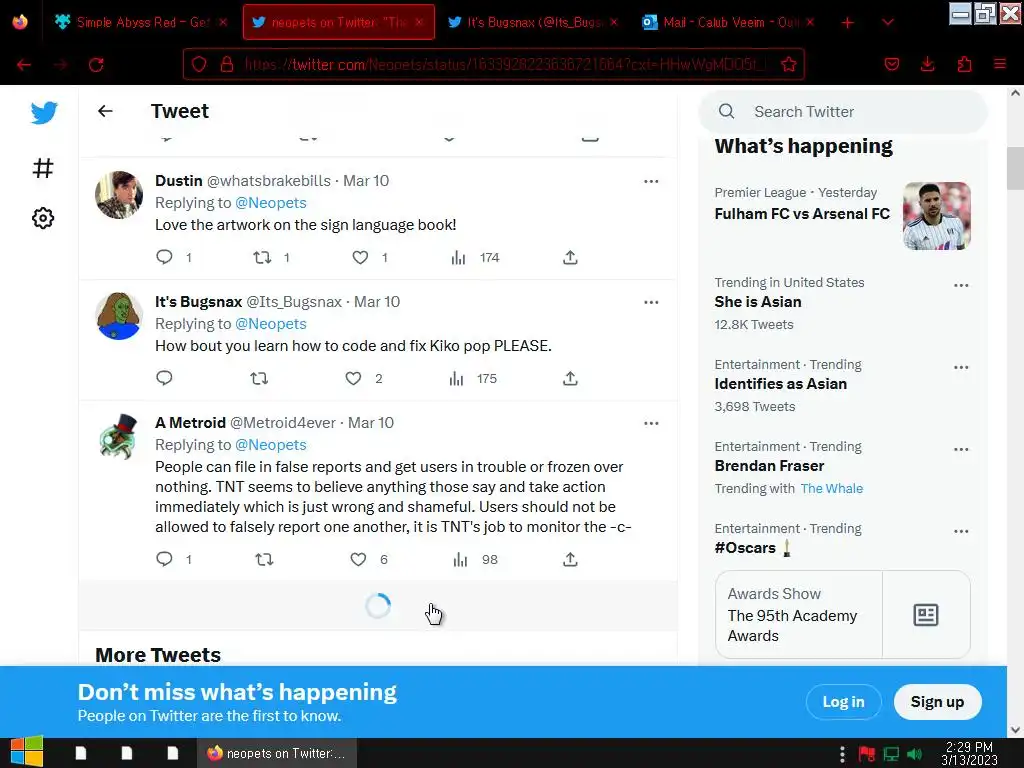Open the Windows Start button
1024x768 pixels.
click(x=26, y=752)
